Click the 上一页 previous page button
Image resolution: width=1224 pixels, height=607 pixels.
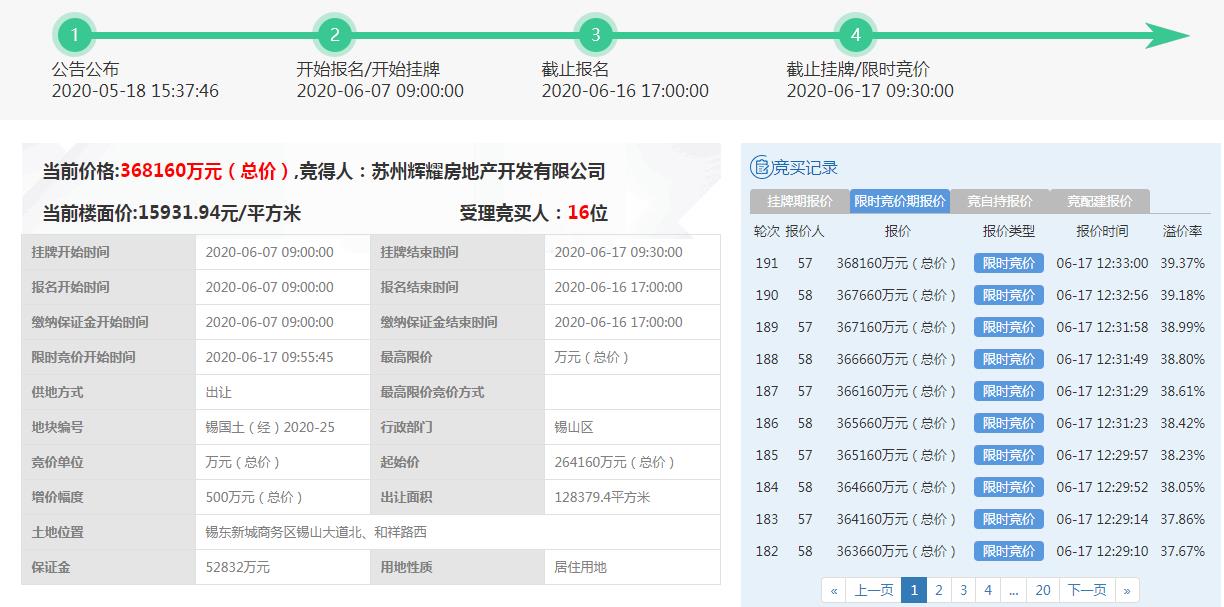click(874, 590)
